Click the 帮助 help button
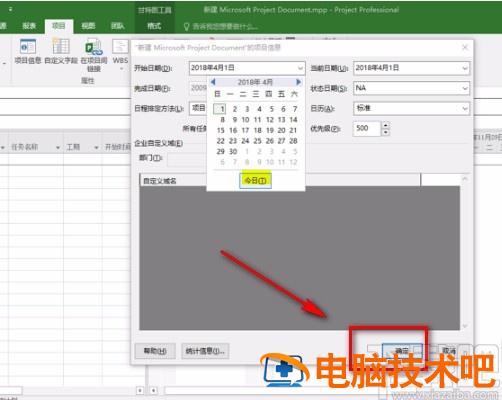The width and height of the screenshot is (502, 400). 155,351
